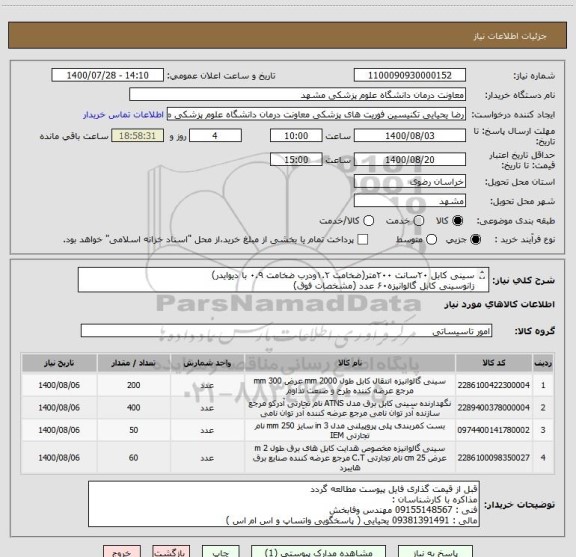This screenshot has height=557, width=576.
Task: Click the announcement date field 1400/07/28 - 14:10
Action: [108, 75]
